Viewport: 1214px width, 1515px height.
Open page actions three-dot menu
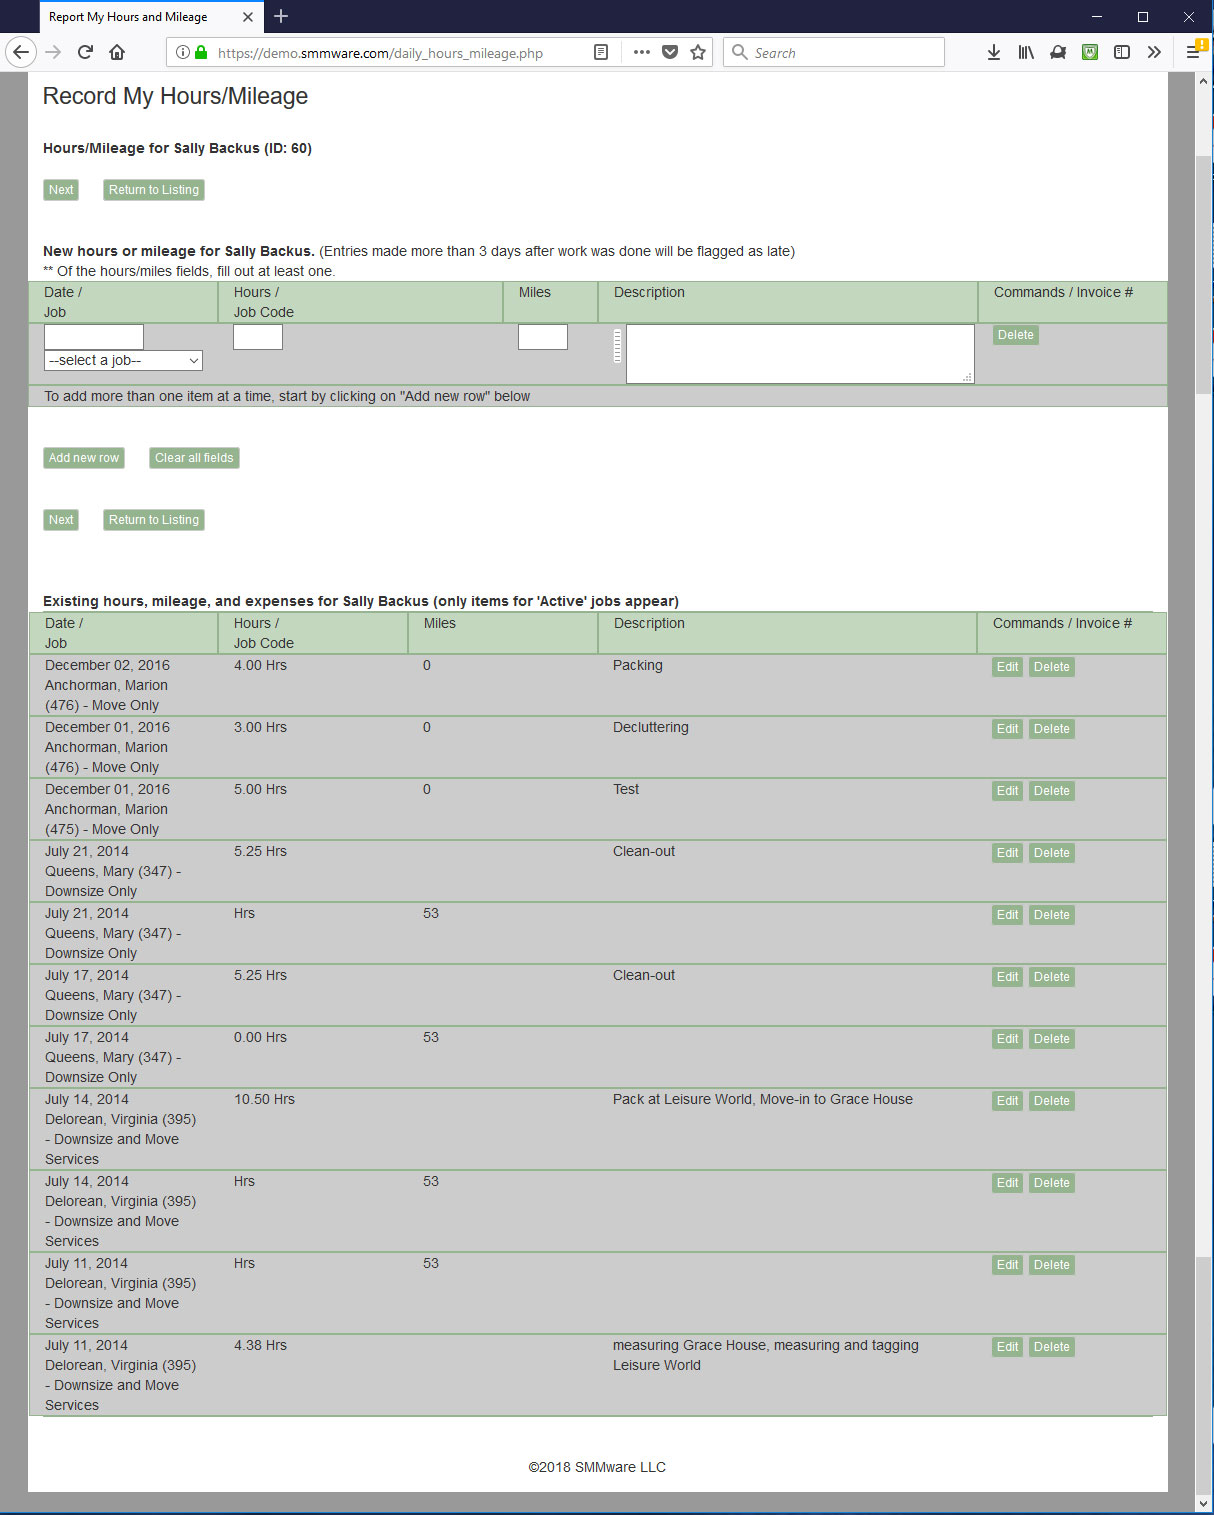tap(642, 52)
